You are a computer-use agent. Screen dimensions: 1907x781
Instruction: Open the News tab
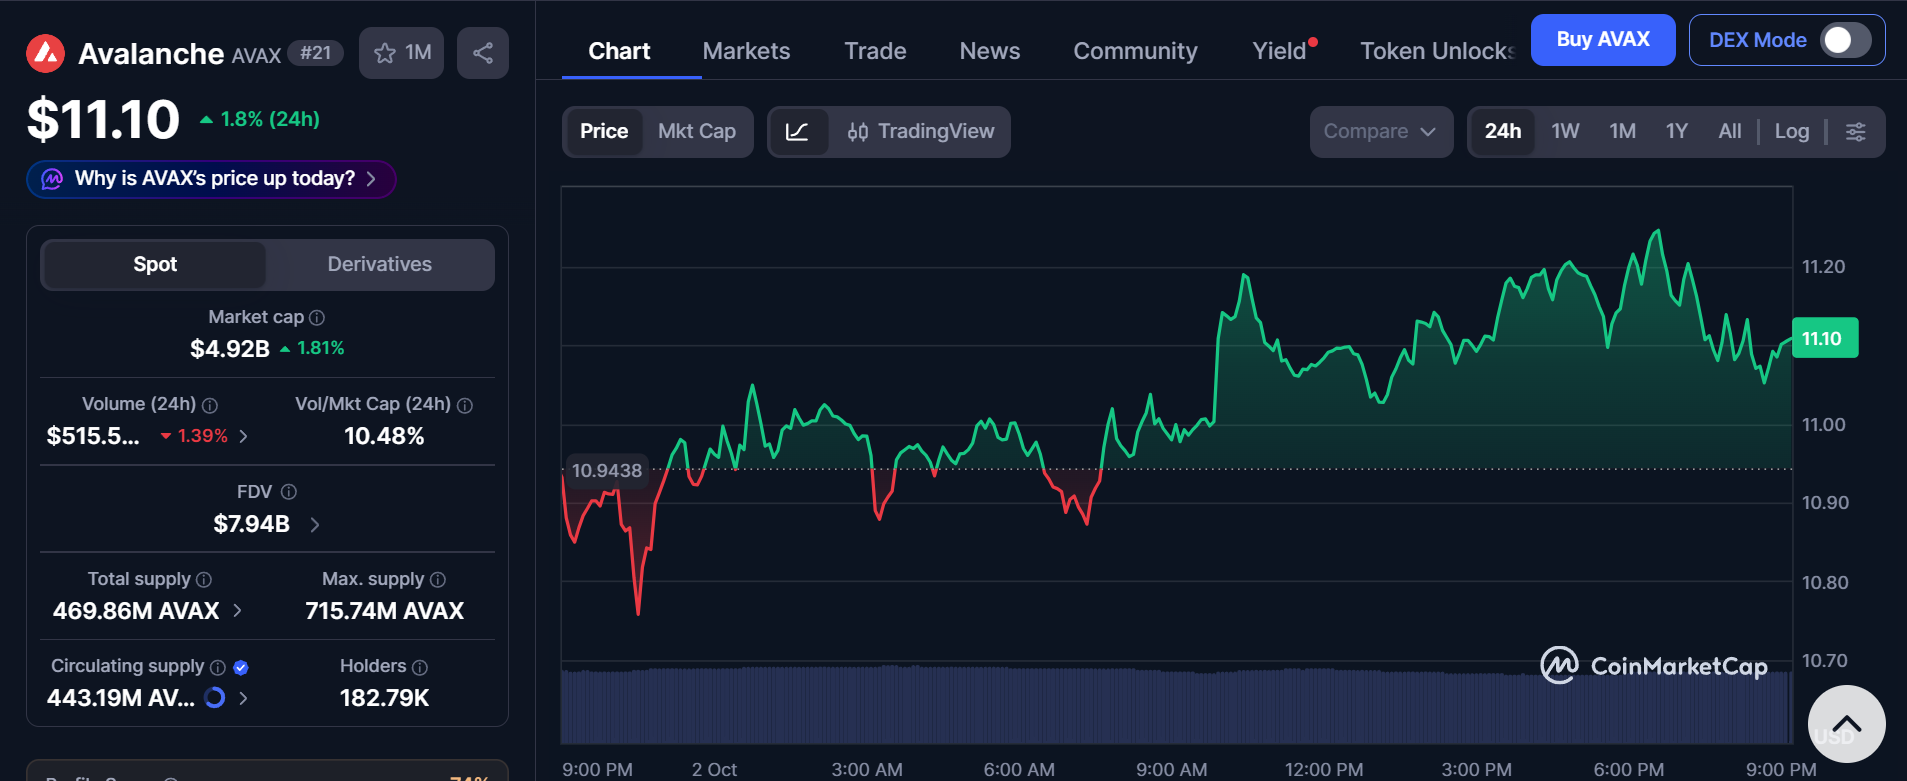click(x=990, y=52)
